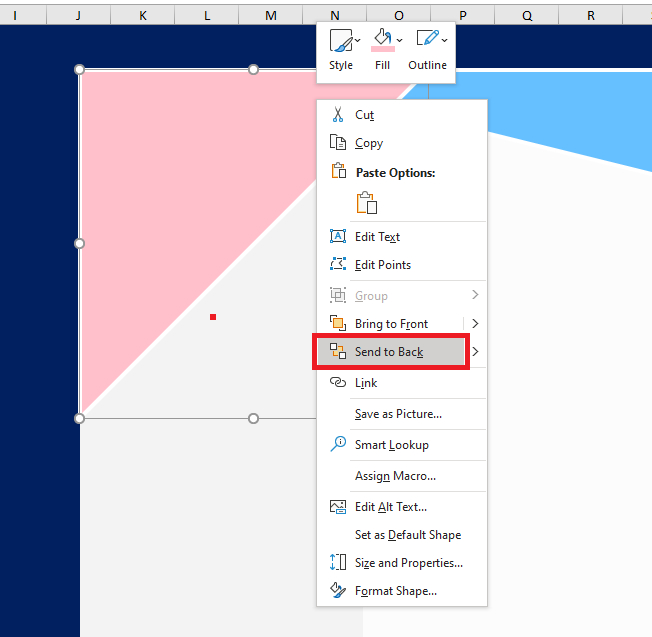652x637 pixels.
Task: Click the Paste Options label
Action: pos(395,173)
